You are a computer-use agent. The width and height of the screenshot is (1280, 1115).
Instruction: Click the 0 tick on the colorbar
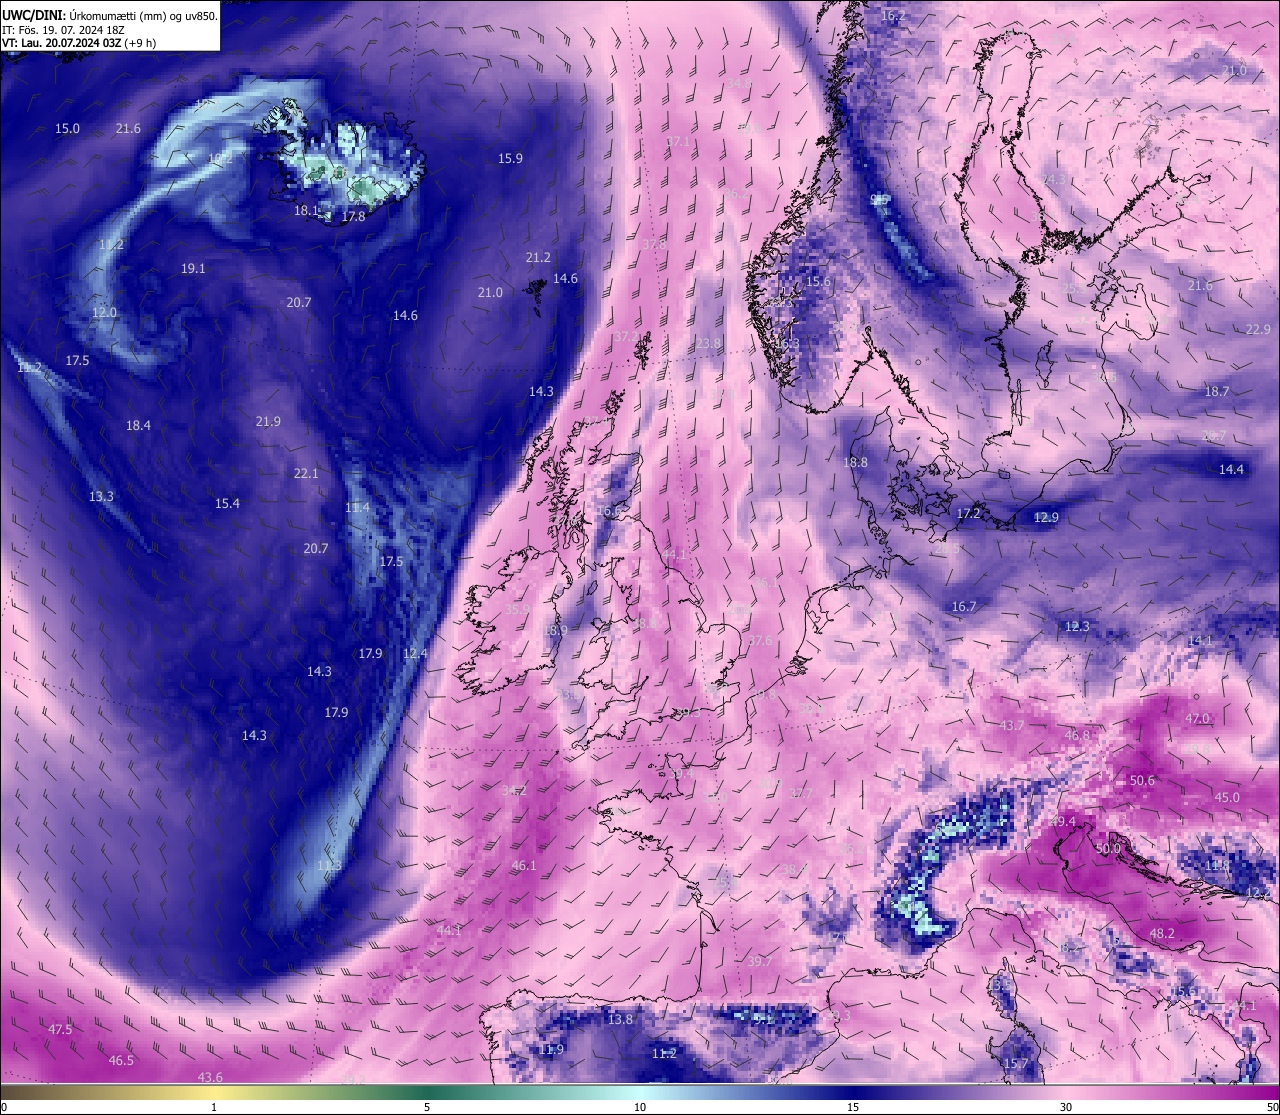pos(4,1107)
